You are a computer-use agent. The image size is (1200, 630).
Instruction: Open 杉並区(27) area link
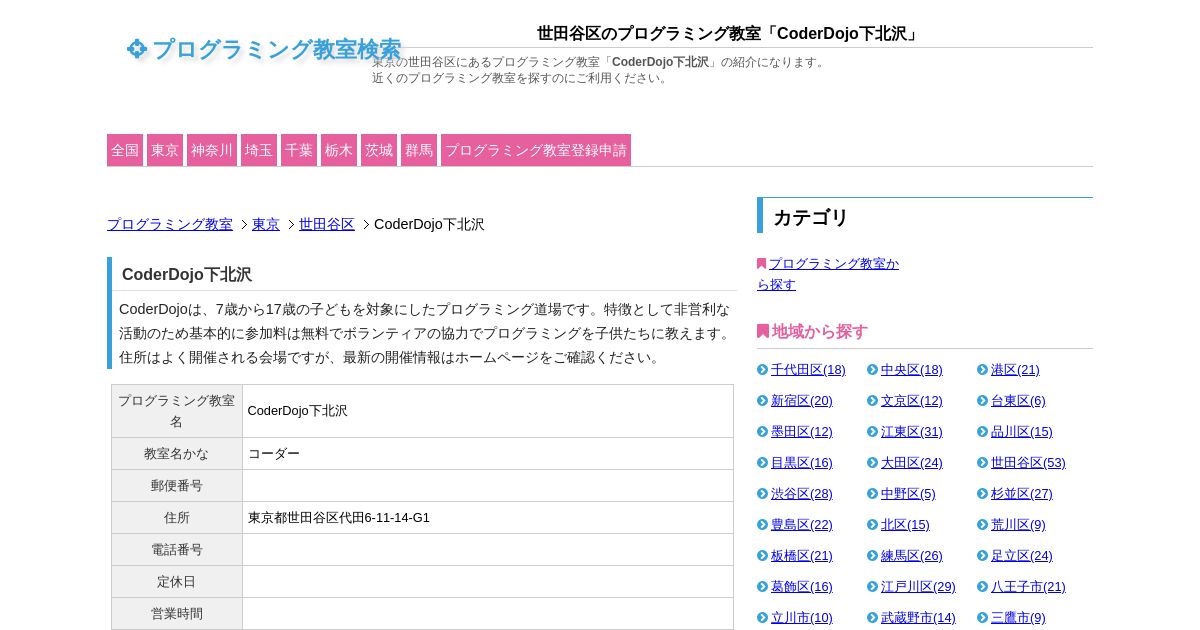[1022, 494]
